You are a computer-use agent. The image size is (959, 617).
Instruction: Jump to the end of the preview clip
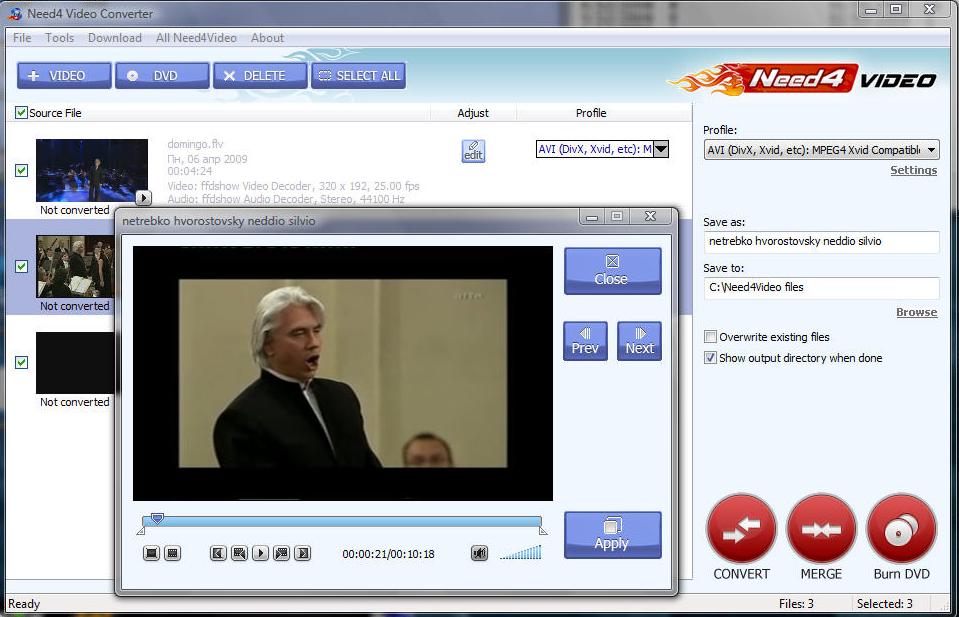(x=303, y=553)
